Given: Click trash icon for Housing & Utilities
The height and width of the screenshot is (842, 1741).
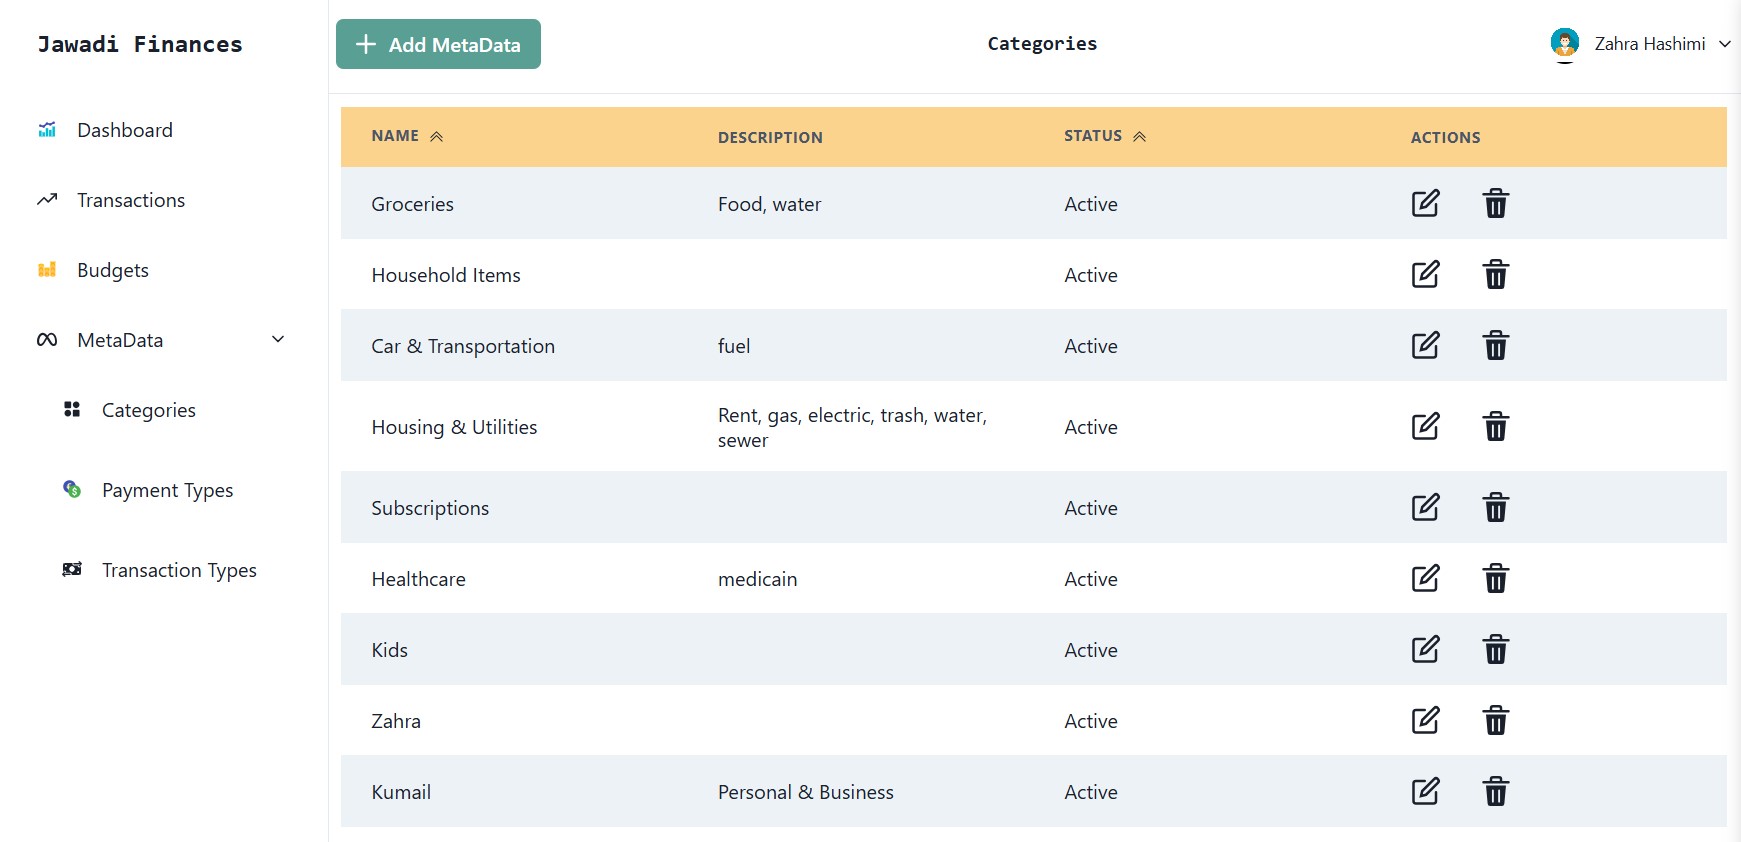Looking at the screenshot, I should [1495, 427].
